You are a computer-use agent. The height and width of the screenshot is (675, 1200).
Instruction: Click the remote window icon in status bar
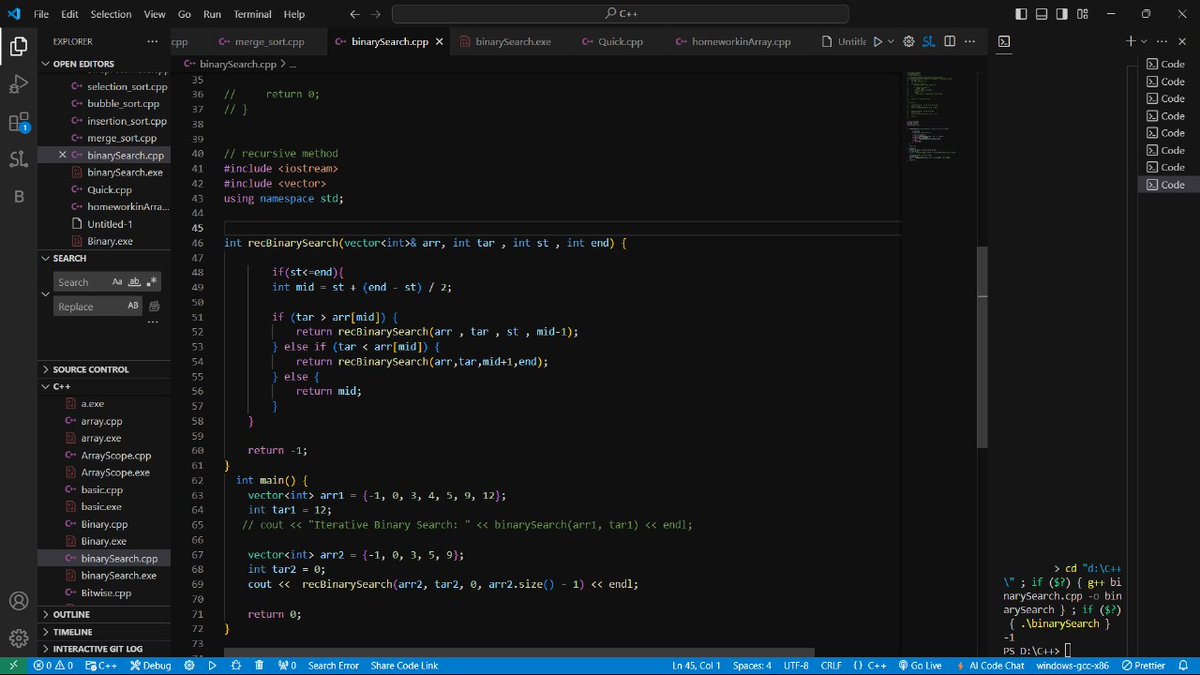13,665
